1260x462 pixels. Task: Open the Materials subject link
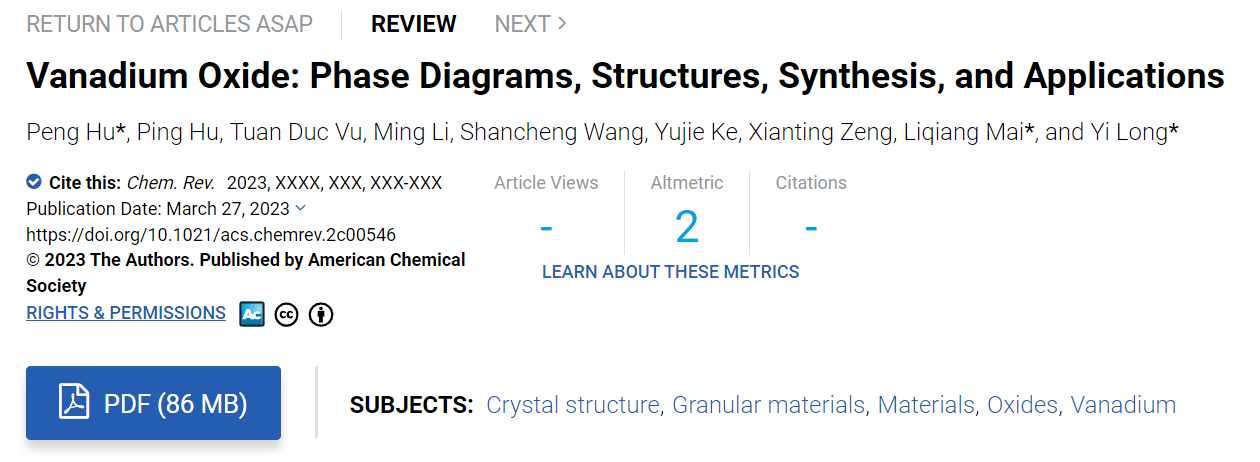click(926, 405)
